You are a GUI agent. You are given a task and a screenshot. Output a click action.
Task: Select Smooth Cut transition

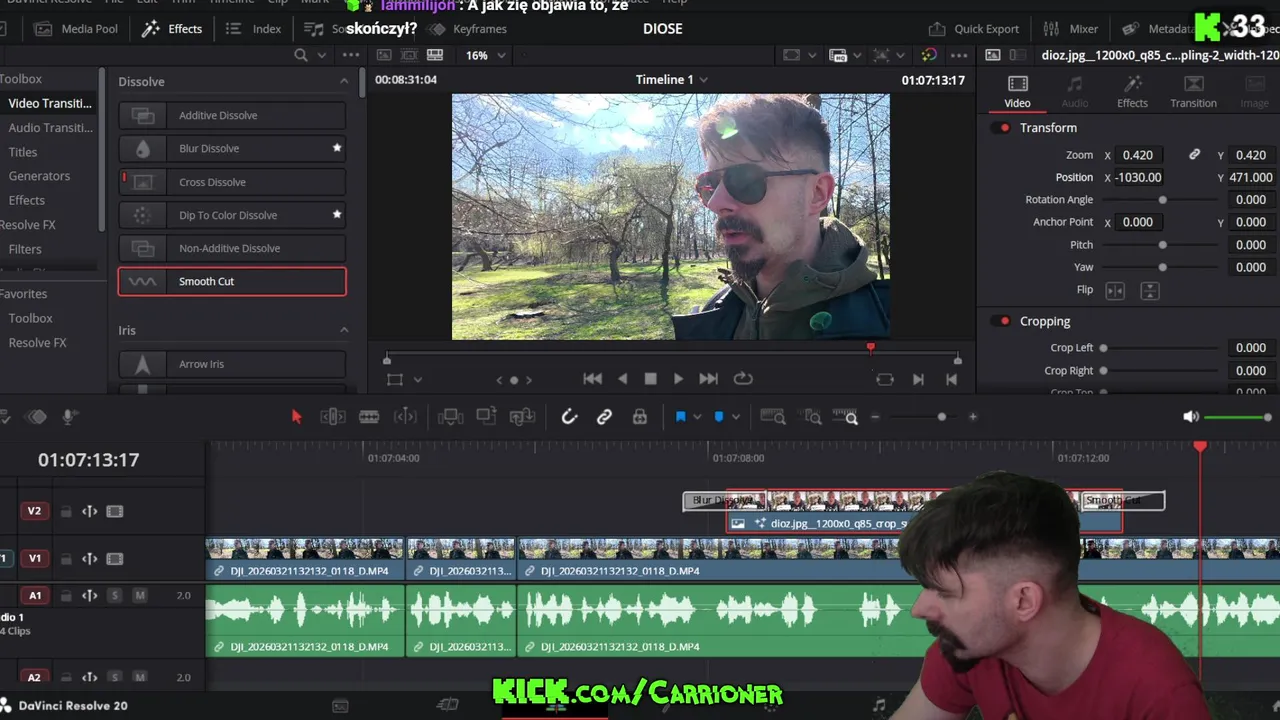pyautogui.click(x=232, y=281)
